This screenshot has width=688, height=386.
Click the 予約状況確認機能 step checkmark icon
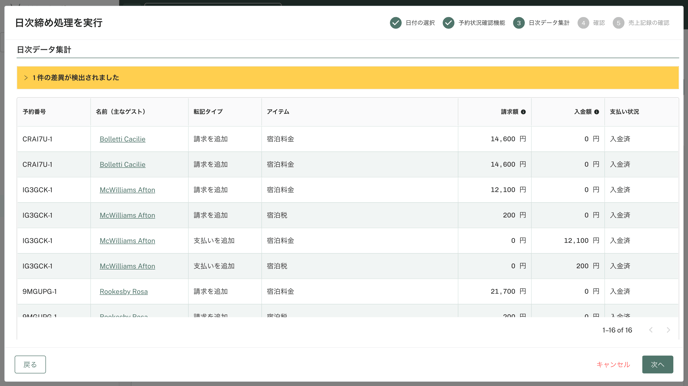[x=448, y=23]
